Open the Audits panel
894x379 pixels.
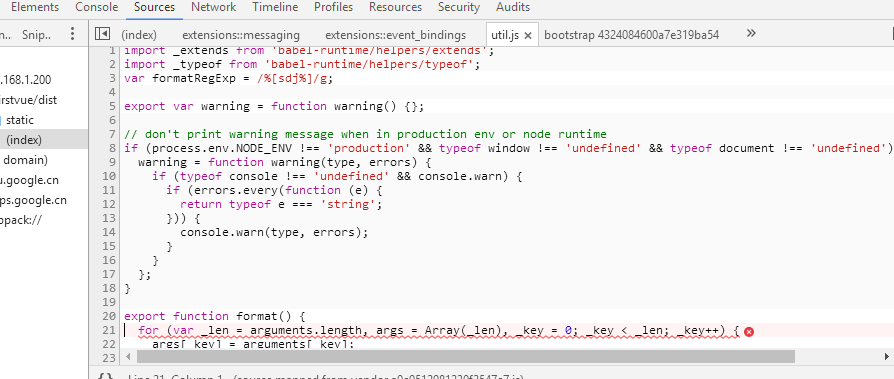point(513,7)
